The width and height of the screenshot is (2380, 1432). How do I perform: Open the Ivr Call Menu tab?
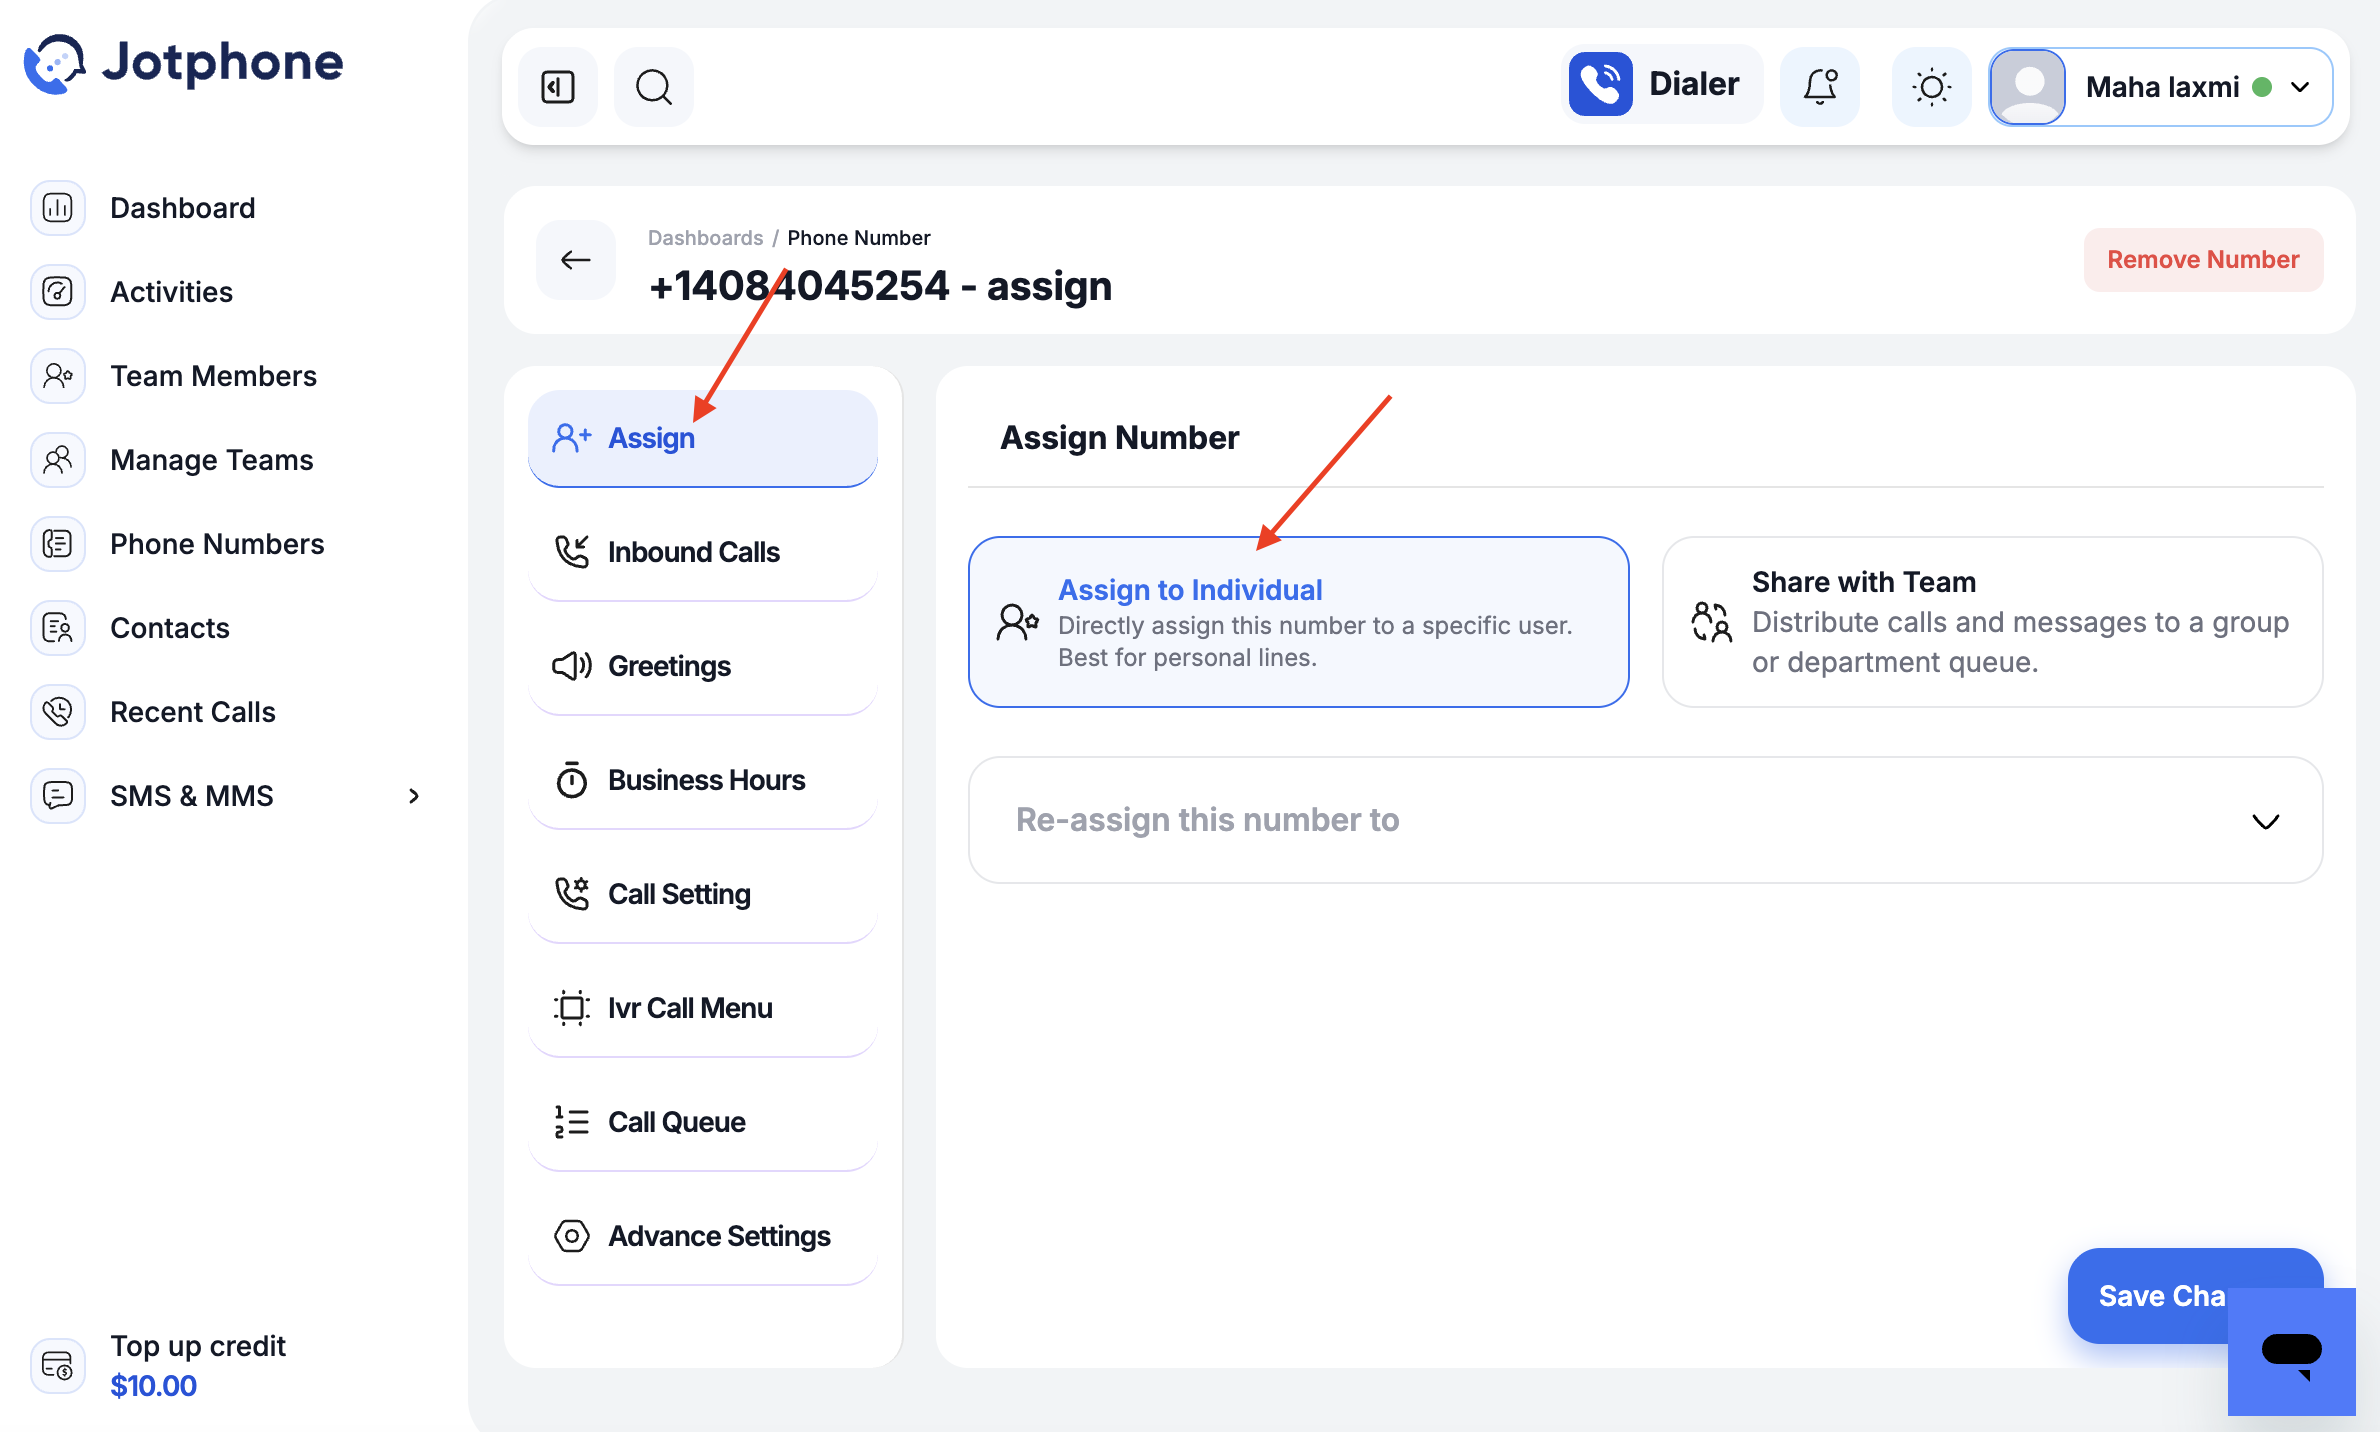click(703, 1008)
